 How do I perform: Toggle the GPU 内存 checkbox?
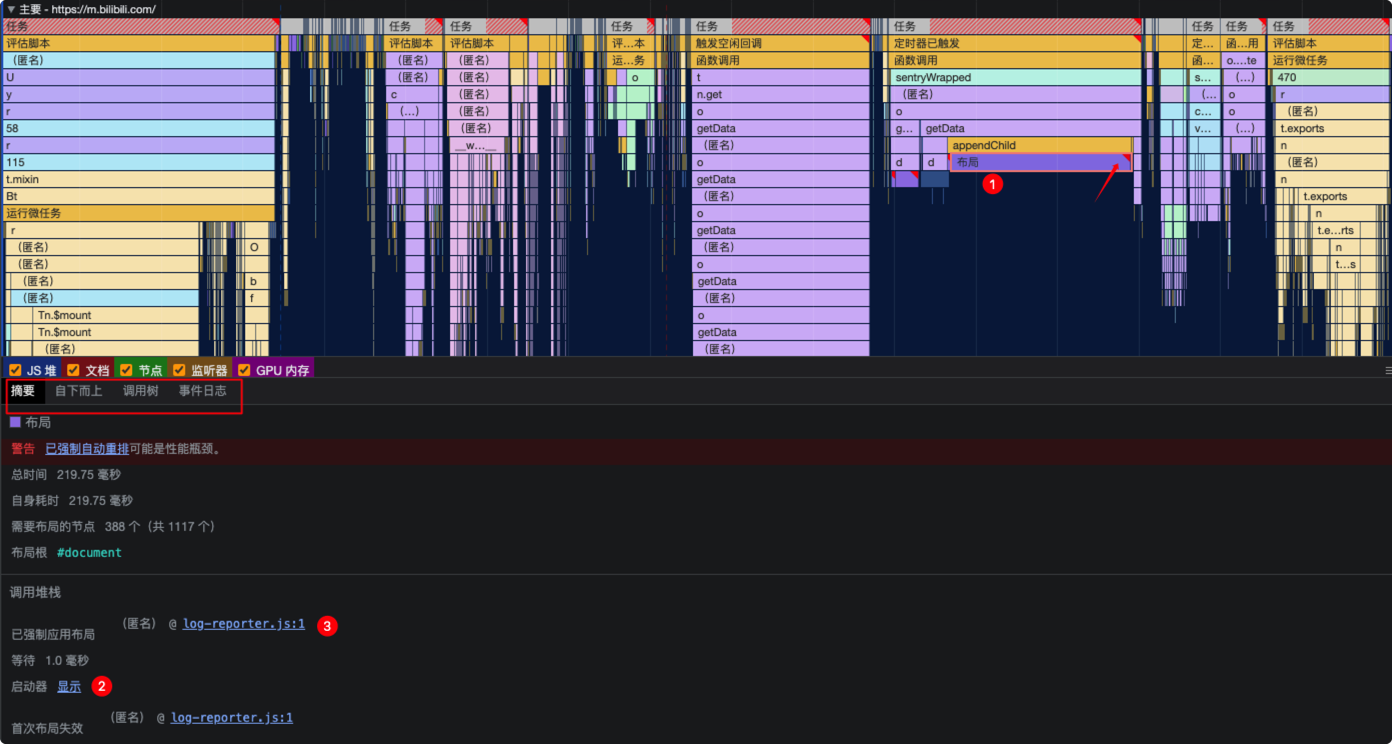244,370
